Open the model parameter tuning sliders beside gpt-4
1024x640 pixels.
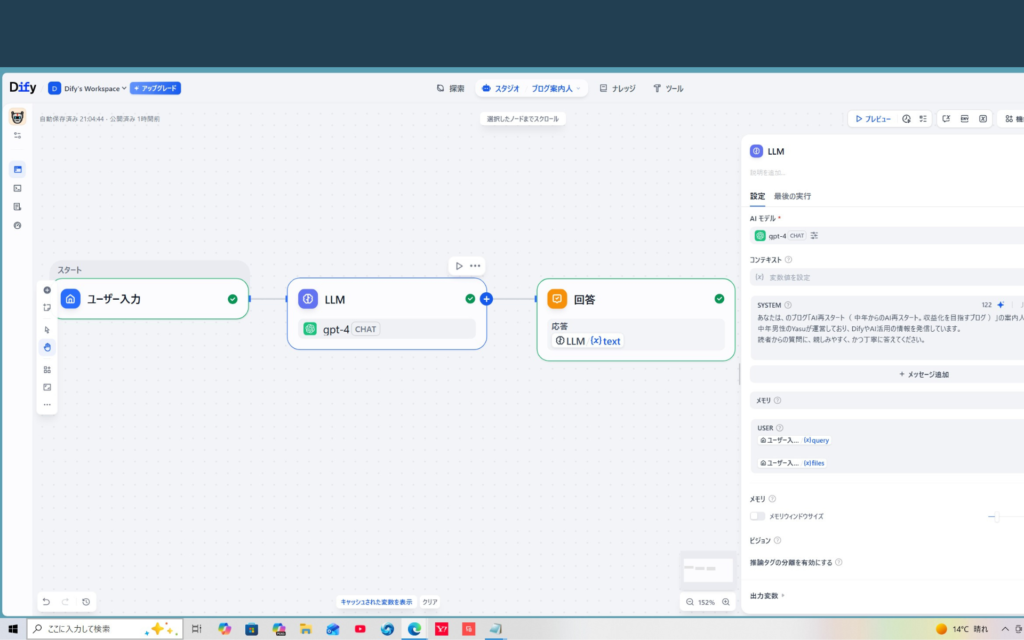(x=815, y=235)
